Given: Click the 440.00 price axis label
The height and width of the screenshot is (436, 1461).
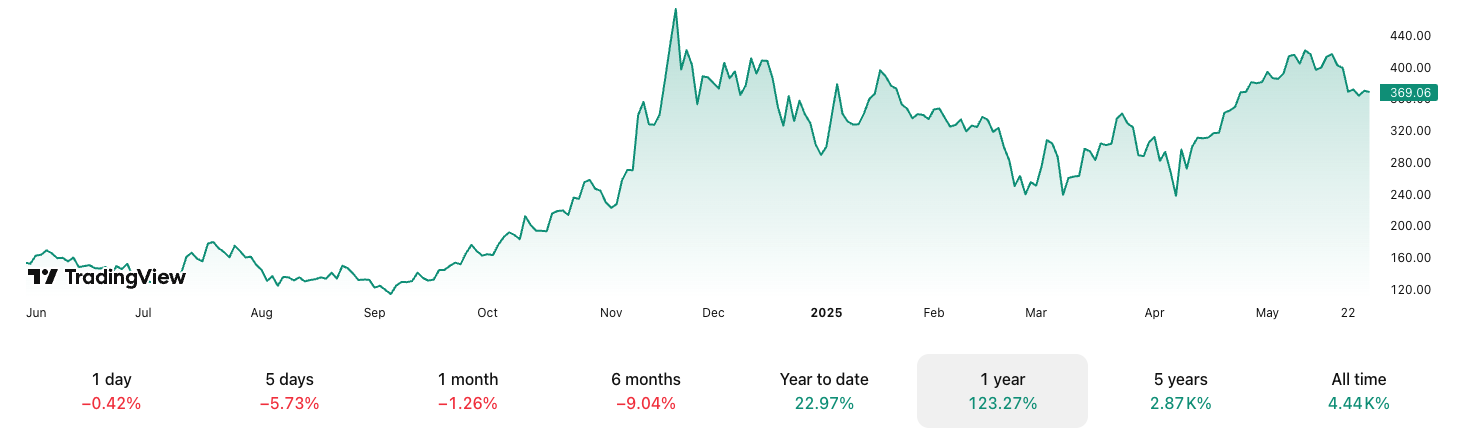Looking at the screenshot, I should click(x=1410, y=36).
